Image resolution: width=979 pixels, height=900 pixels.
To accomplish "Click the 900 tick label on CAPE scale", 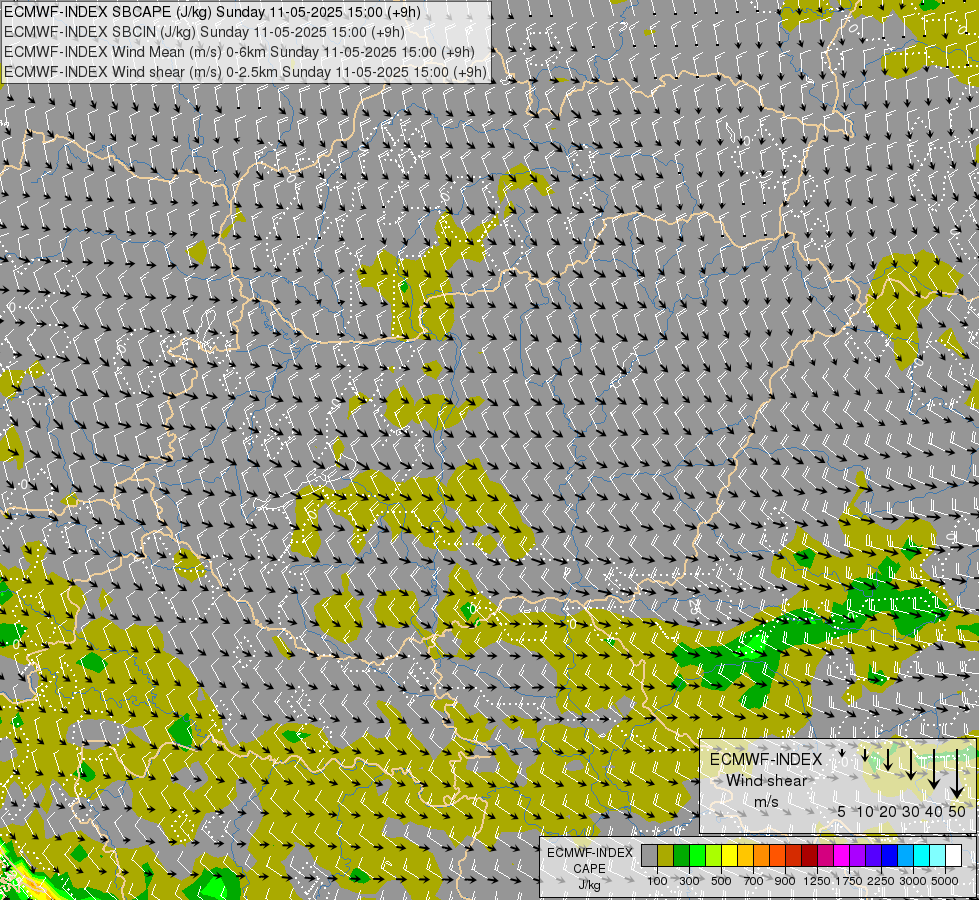I will 785,881.
